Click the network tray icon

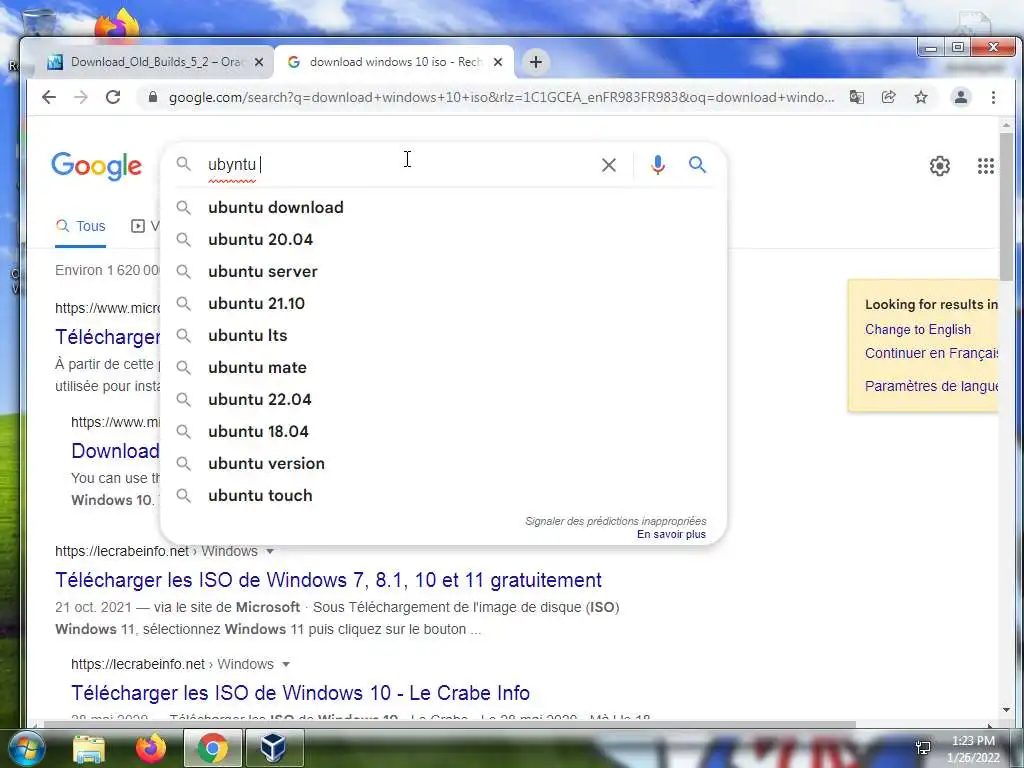[x=923, y=748]
